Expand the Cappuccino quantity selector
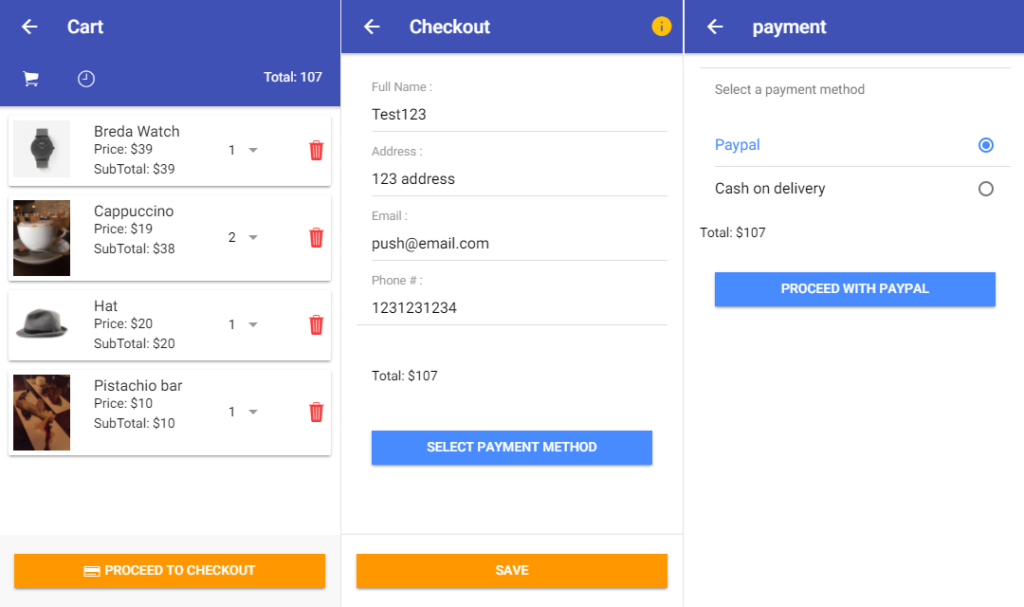This screenshot has height=607, width=1024. tap(243, 237)
